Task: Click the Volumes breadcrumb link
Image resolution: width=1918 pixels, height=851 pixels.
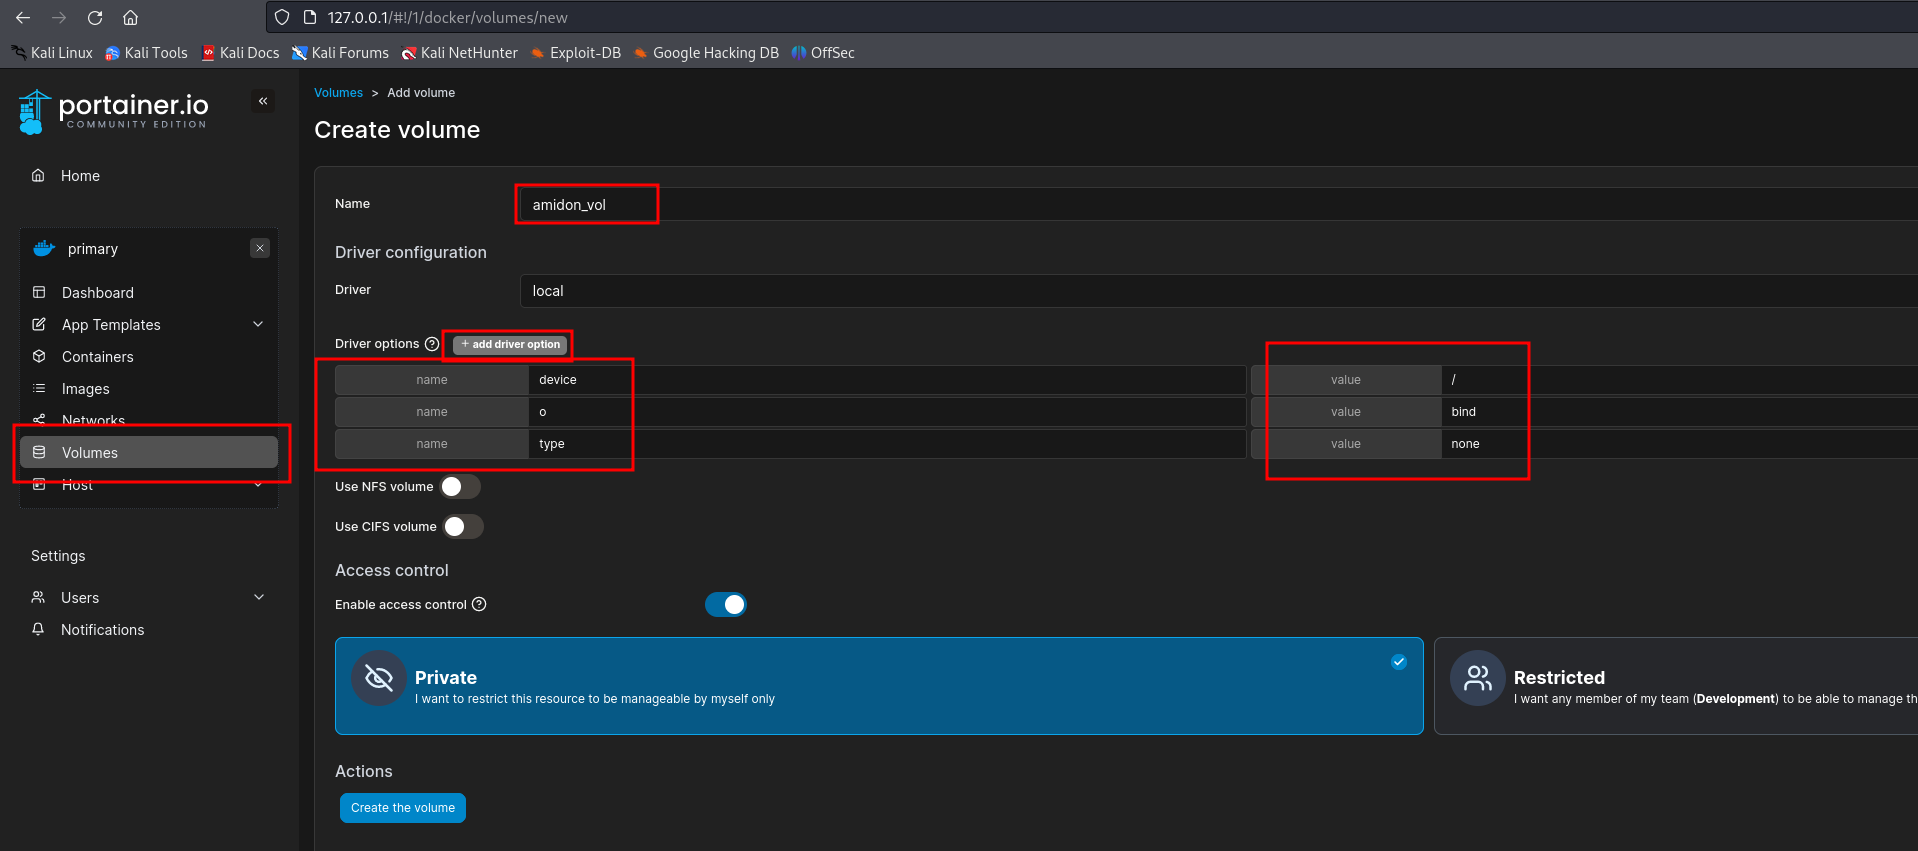Action: [338, 92]
